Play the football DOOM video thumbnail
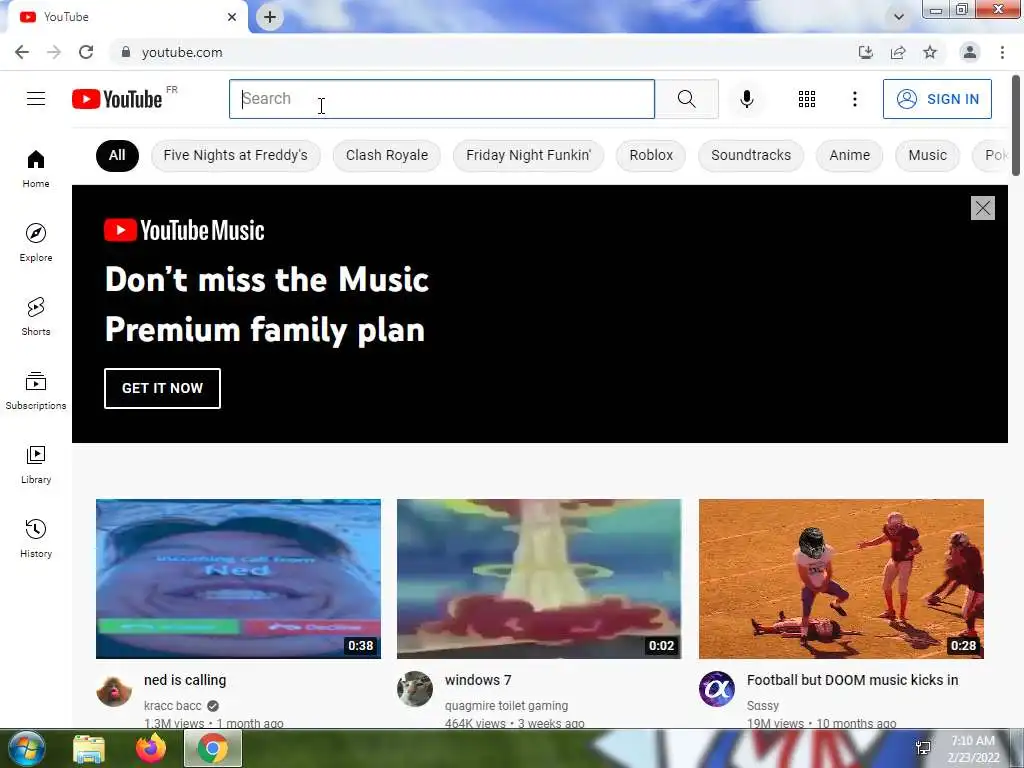 coord(841,579)
